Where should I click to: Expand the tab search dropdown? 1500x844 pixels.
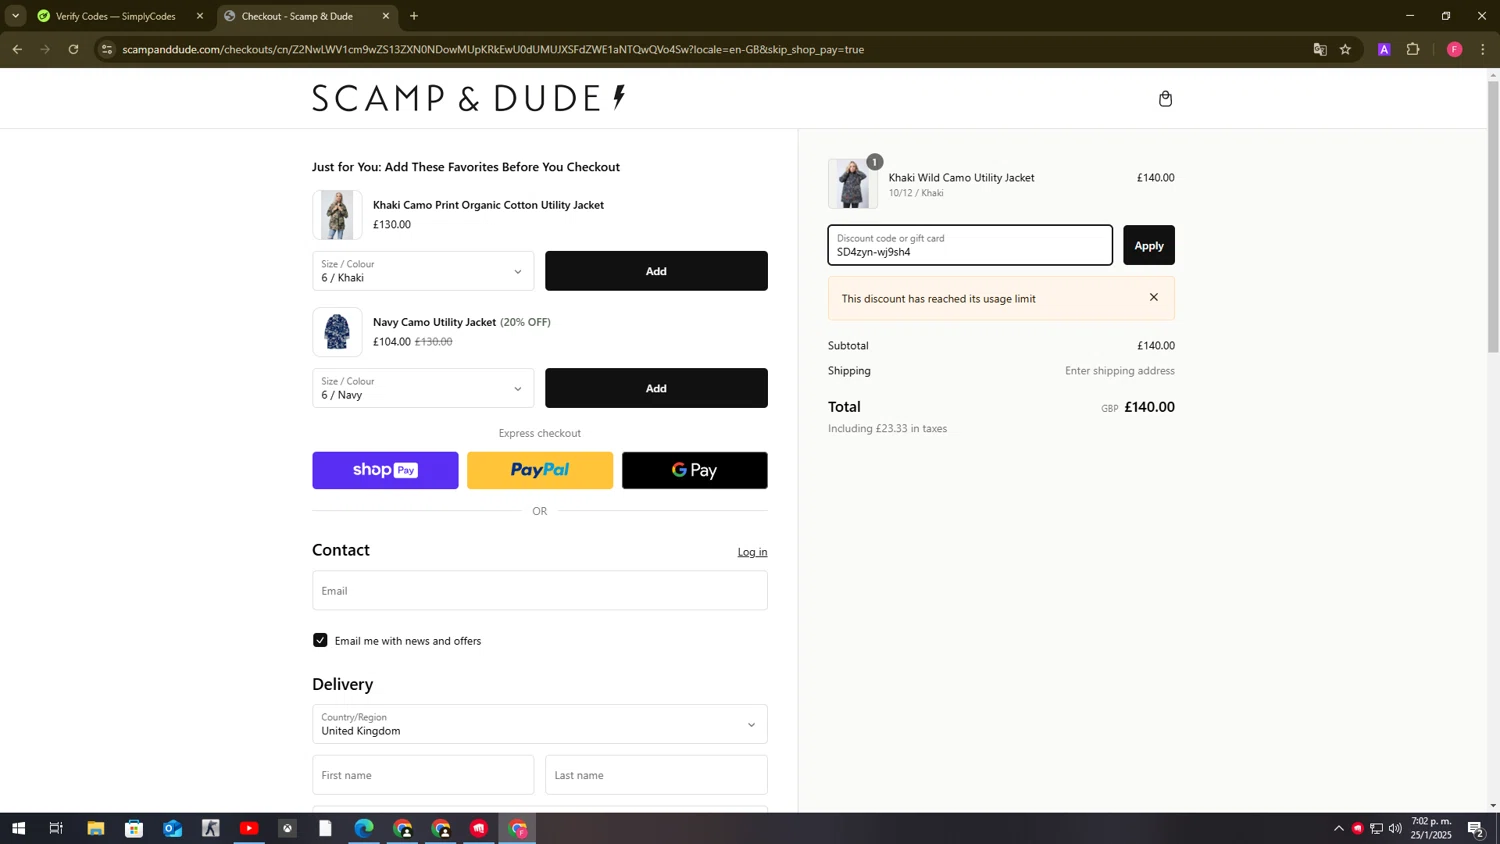click(x=15, y=16)
